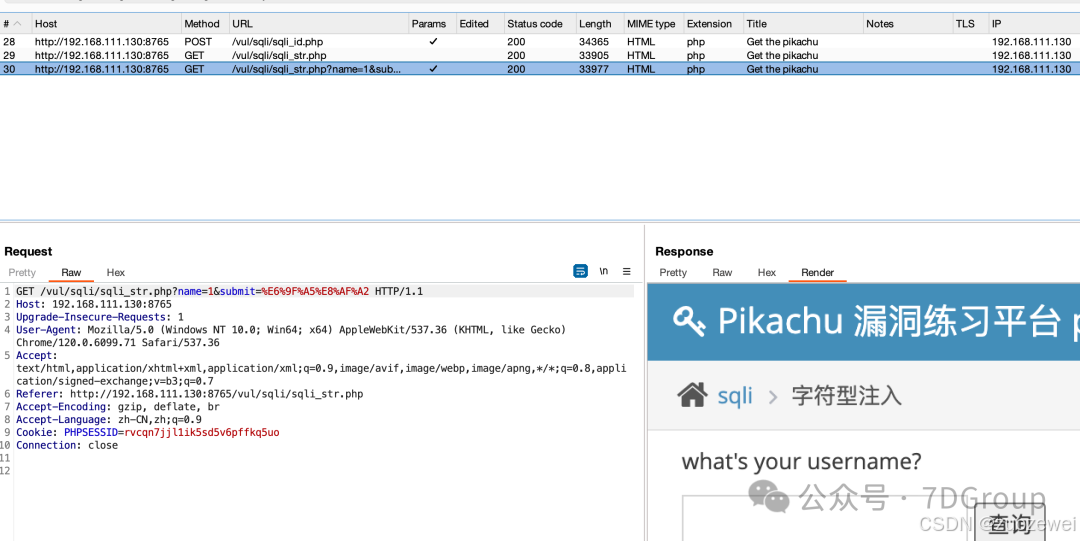
Task: Click the Request panel title
Action: [28, 252]
